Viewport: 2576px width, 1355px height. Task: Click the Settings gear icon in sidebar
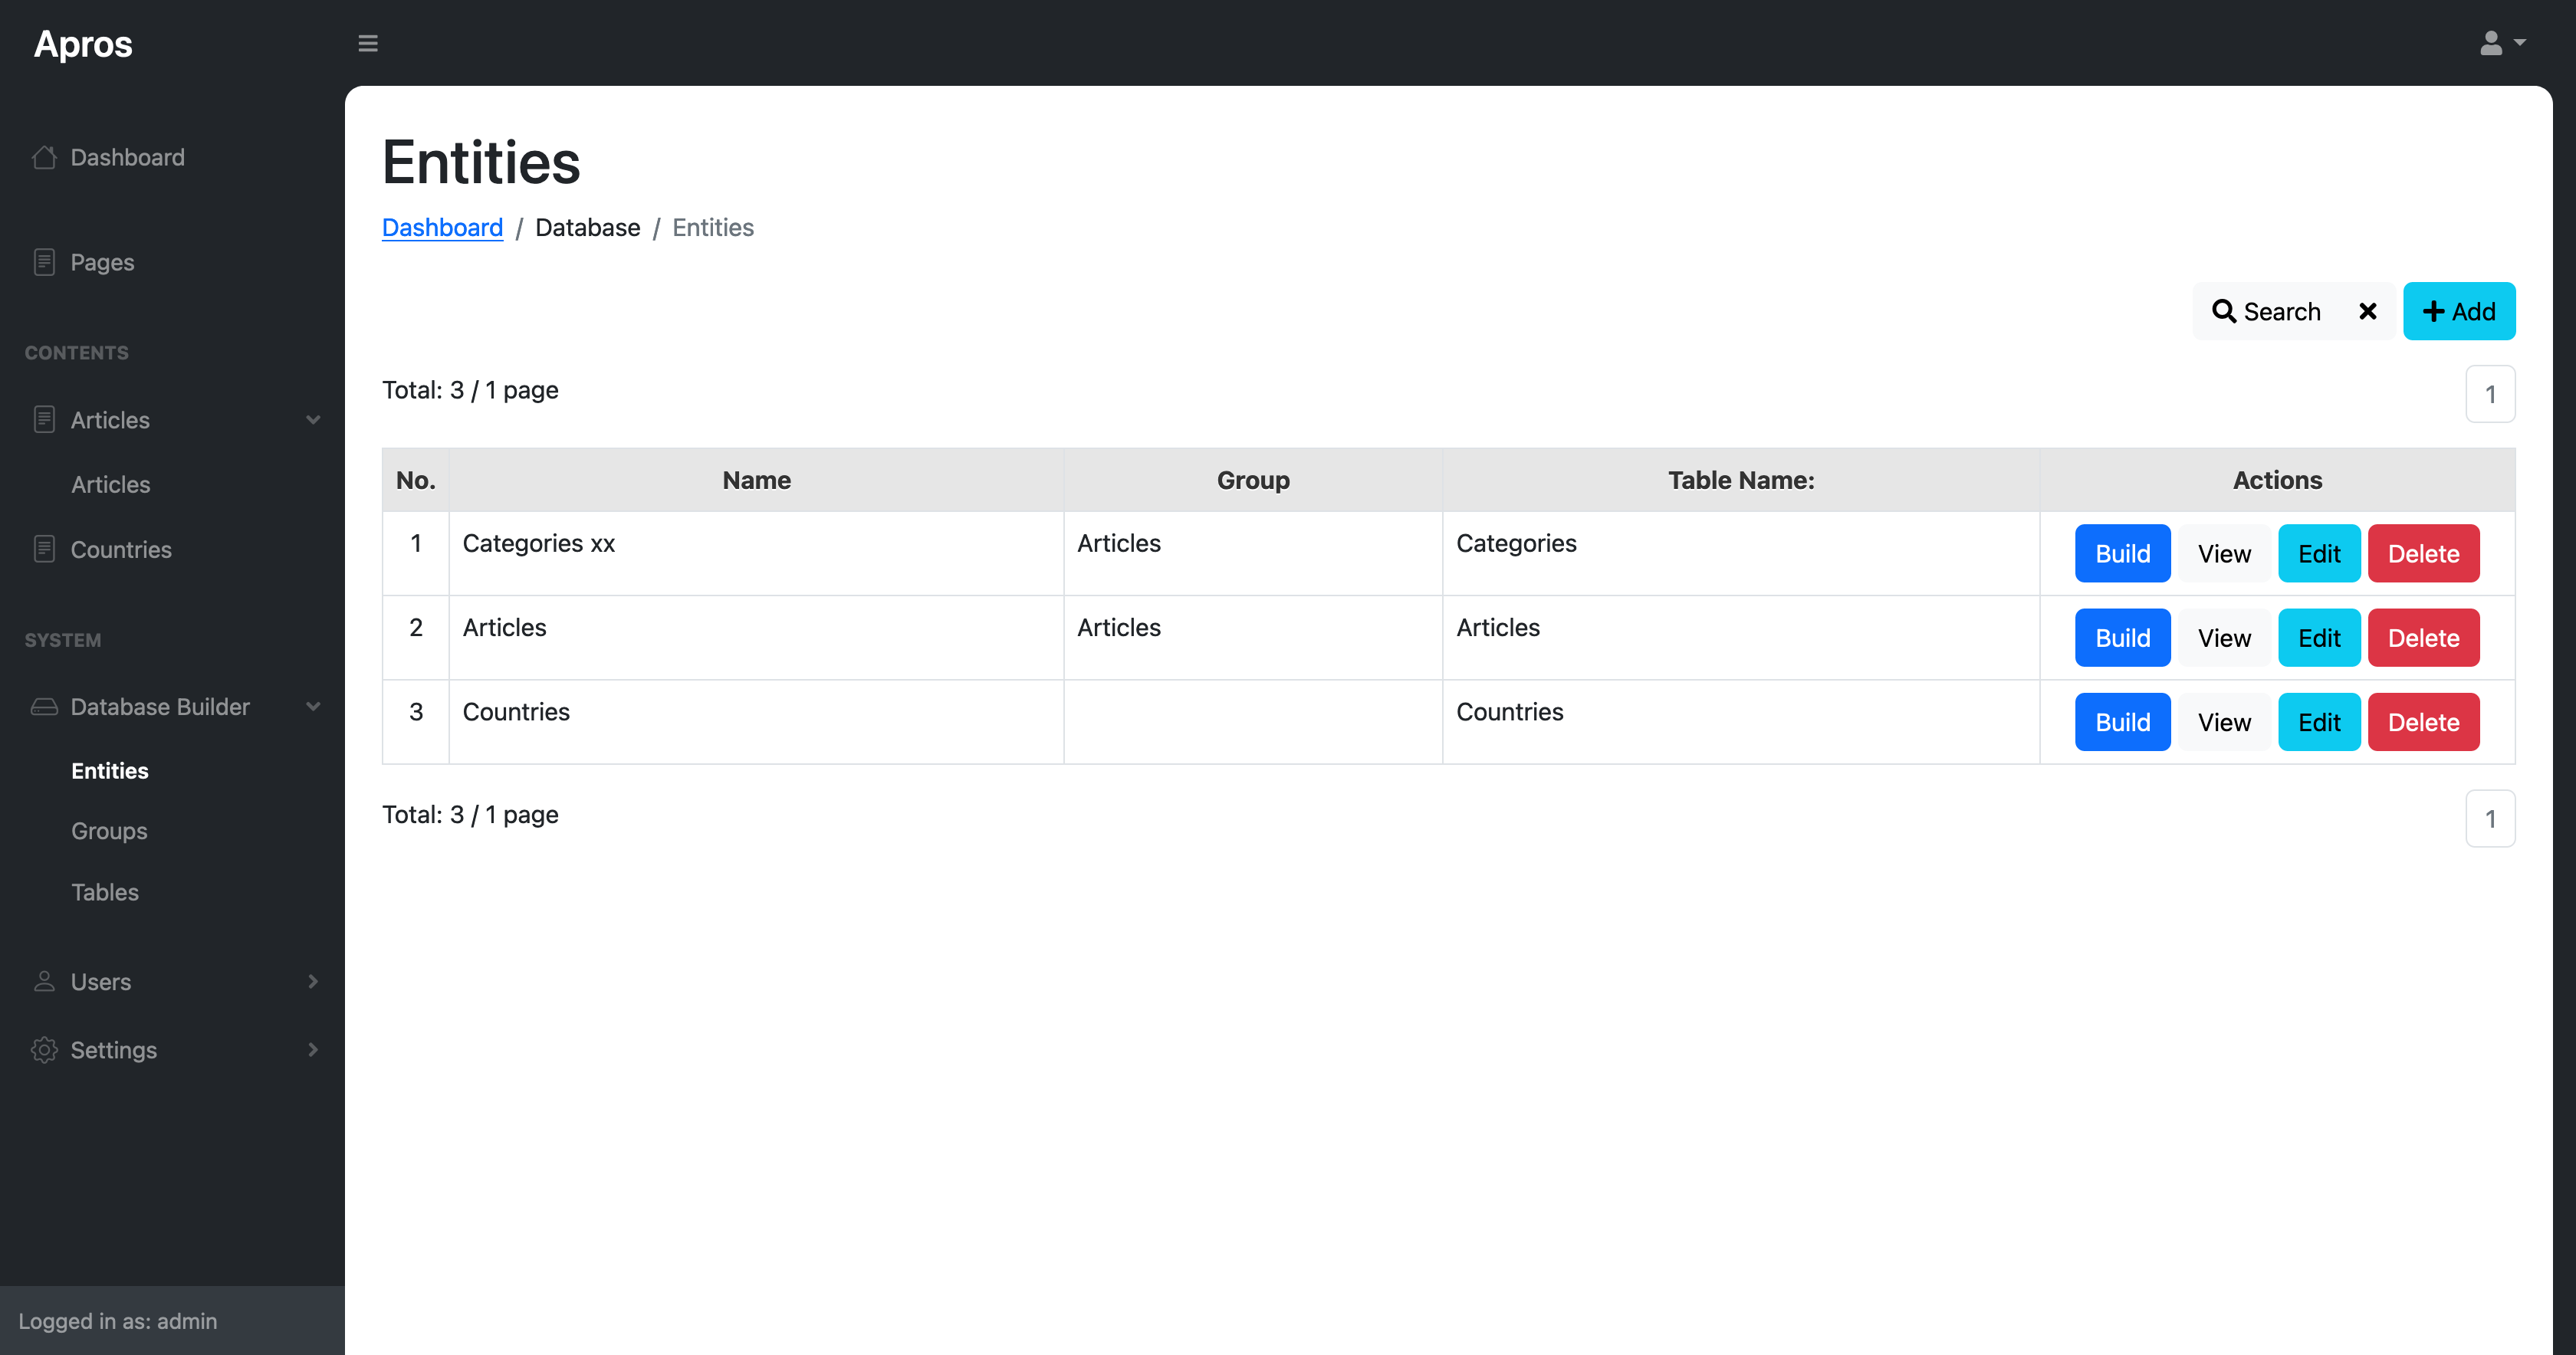tap(44, 1050)
